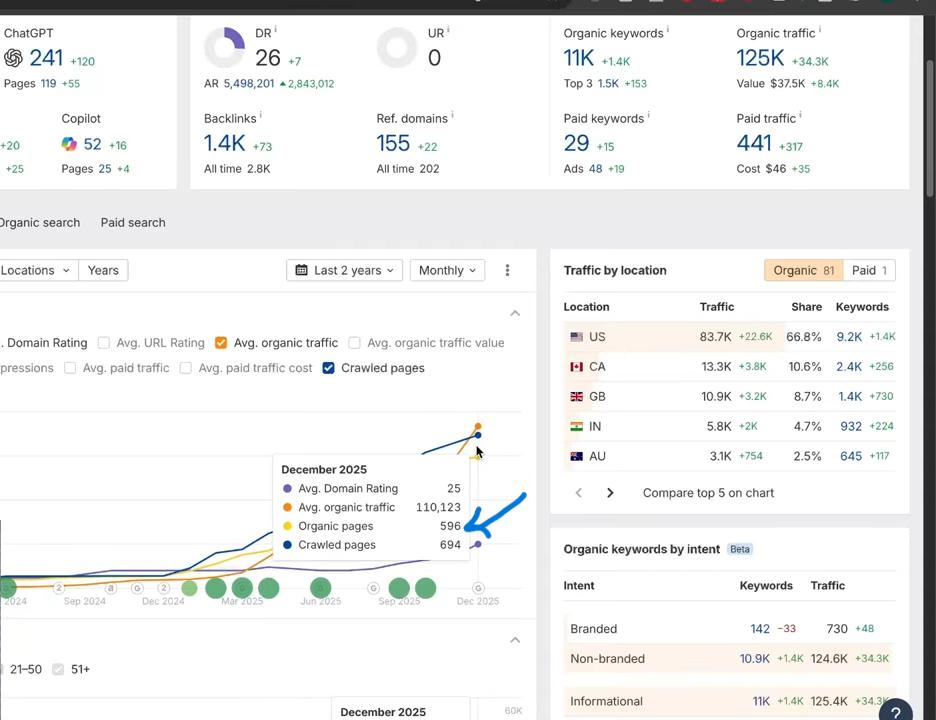Click the Google update marker at Dec 2025
936x720 pixels.
click(478, 588)
